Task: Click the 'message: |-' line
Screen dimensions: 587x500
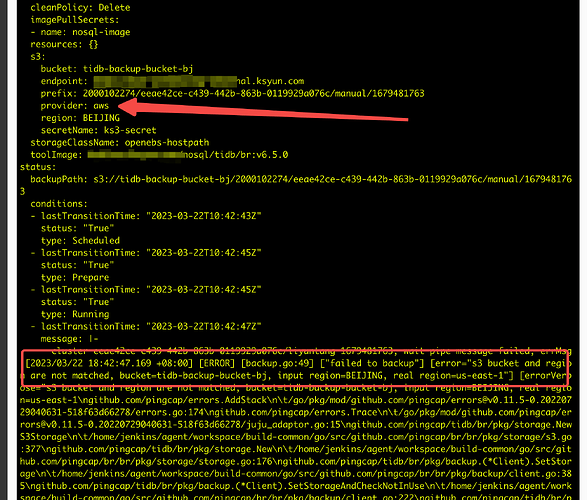Action: tap(69, 339)
